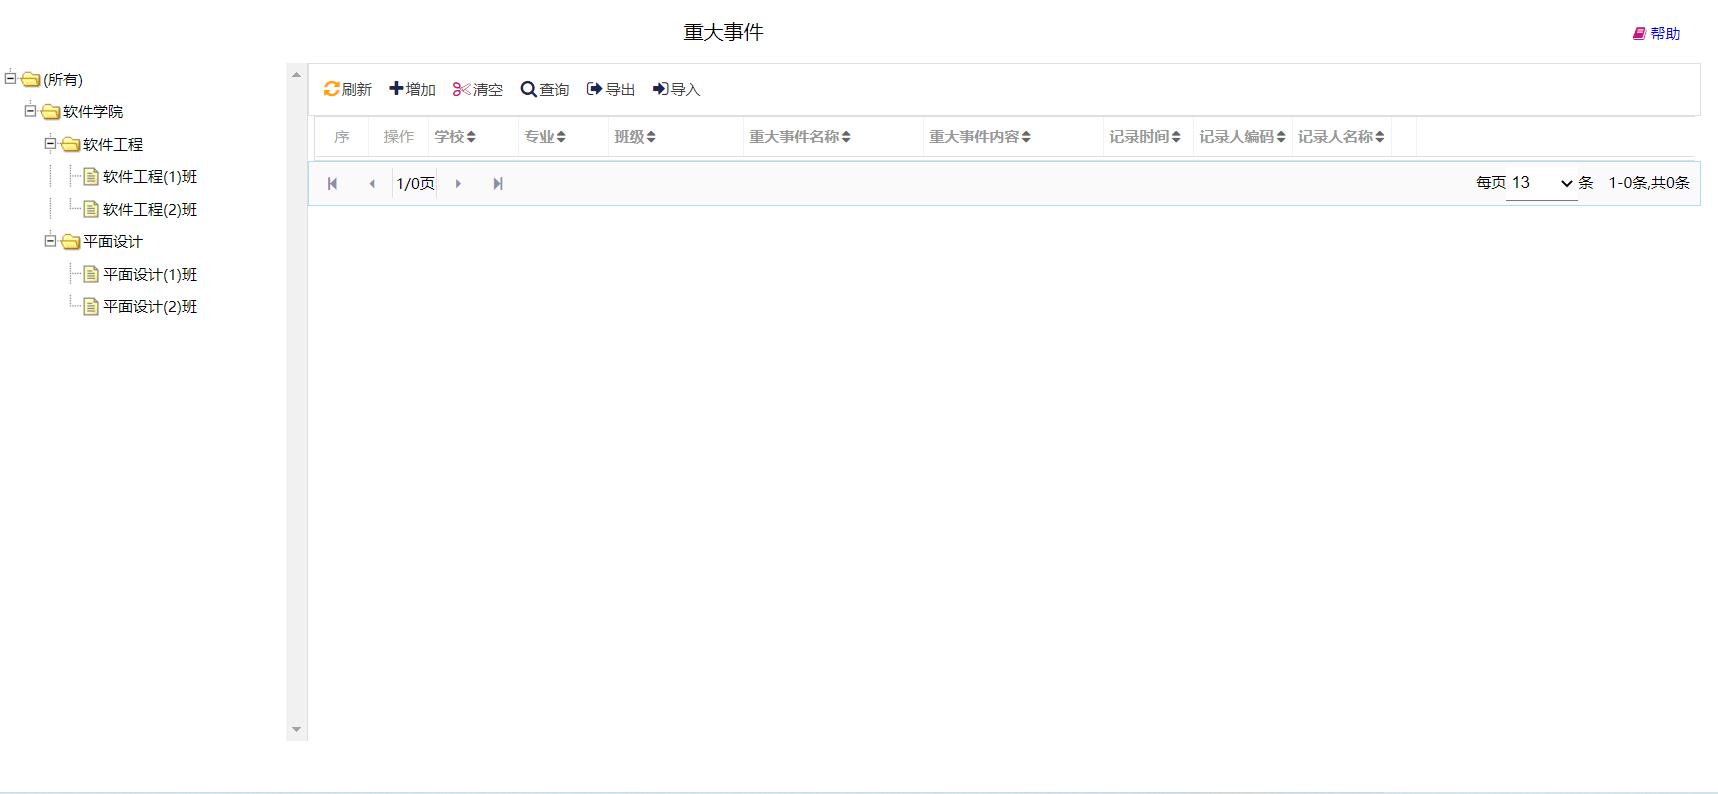Open the 帮助 help link

tap(1665, 34)
